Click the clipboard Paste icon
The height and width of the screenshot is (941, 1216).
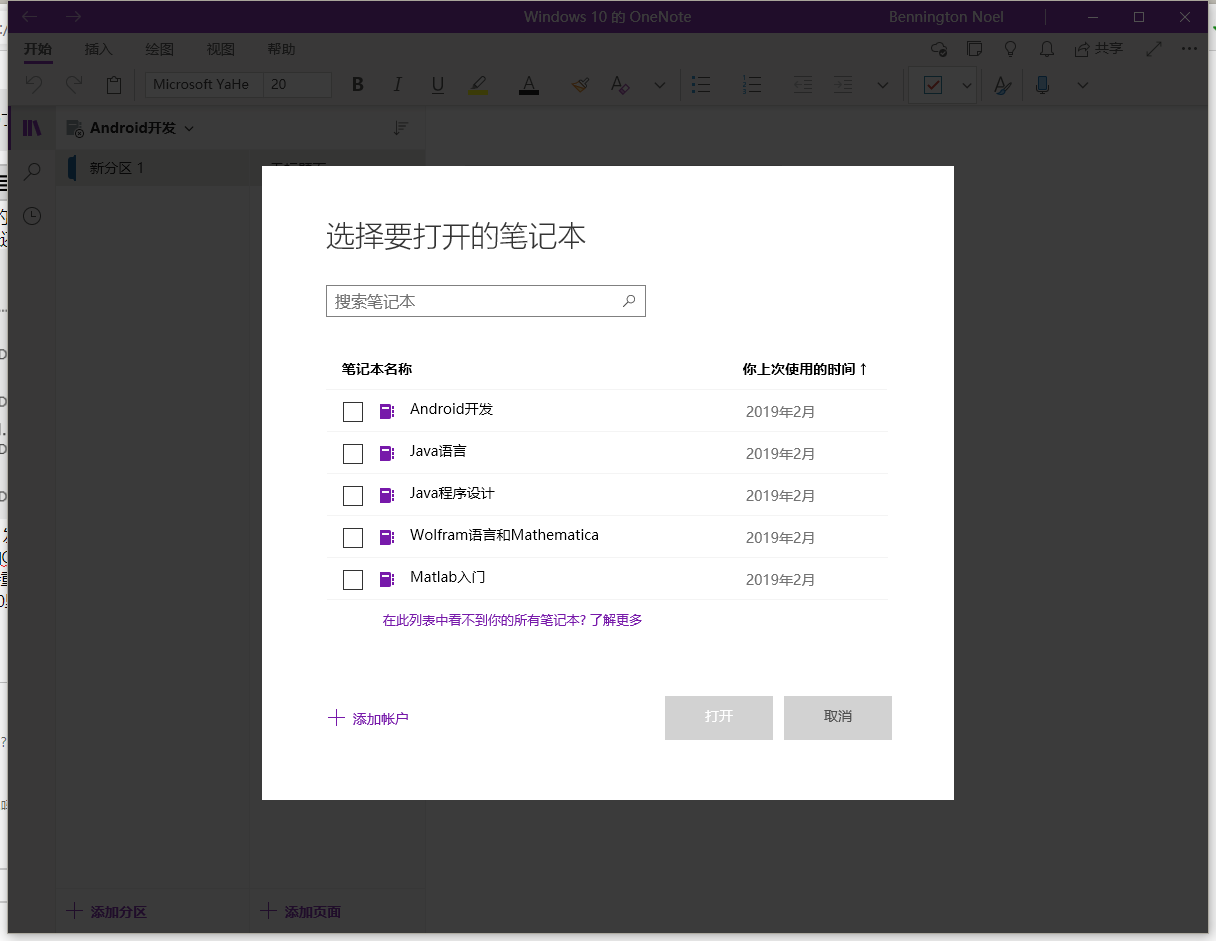[x=114, y=85]
